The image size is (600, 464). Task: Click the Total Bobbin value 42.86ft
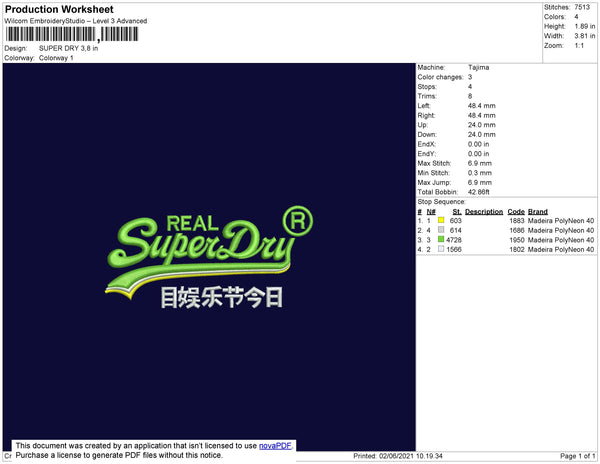479,192
